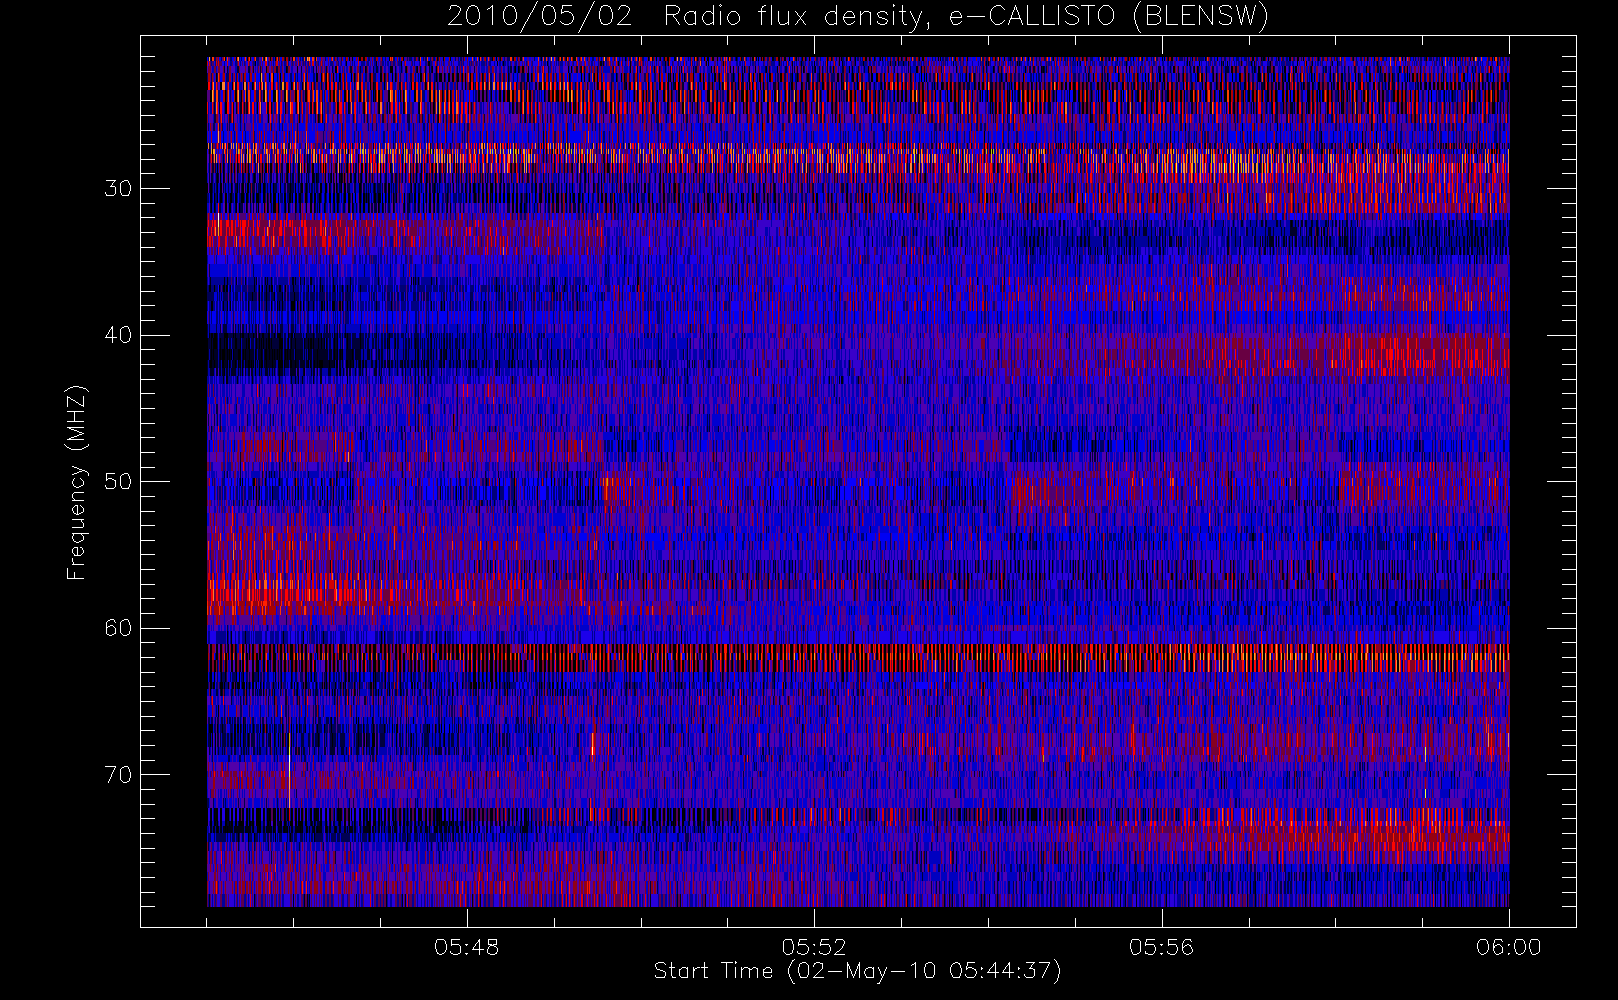Image resolution: width=1618 pixels, height=1000 pixels.
Task: Click the 60 frequency tick label
Action: 118,628
